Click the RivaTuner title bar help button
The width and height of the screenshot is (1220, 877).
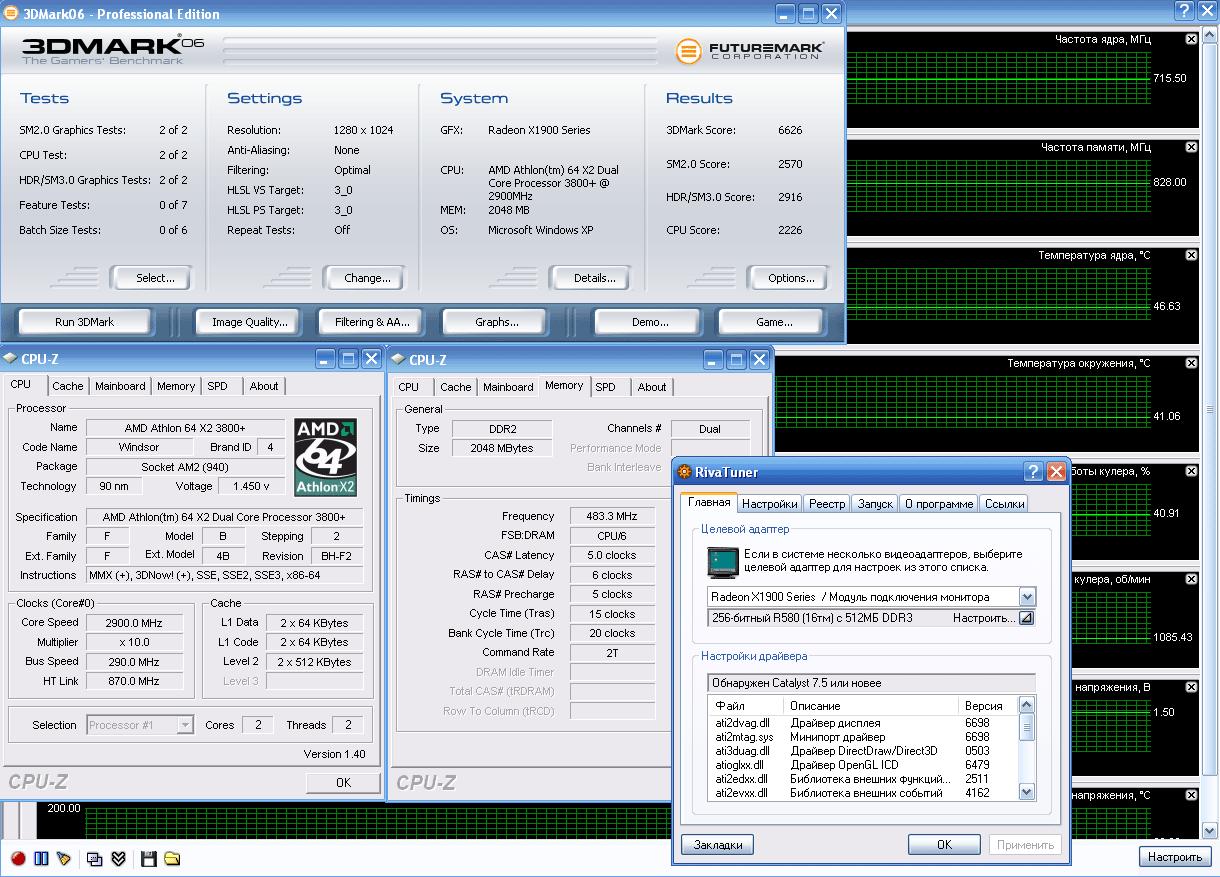pos(1033,472)
